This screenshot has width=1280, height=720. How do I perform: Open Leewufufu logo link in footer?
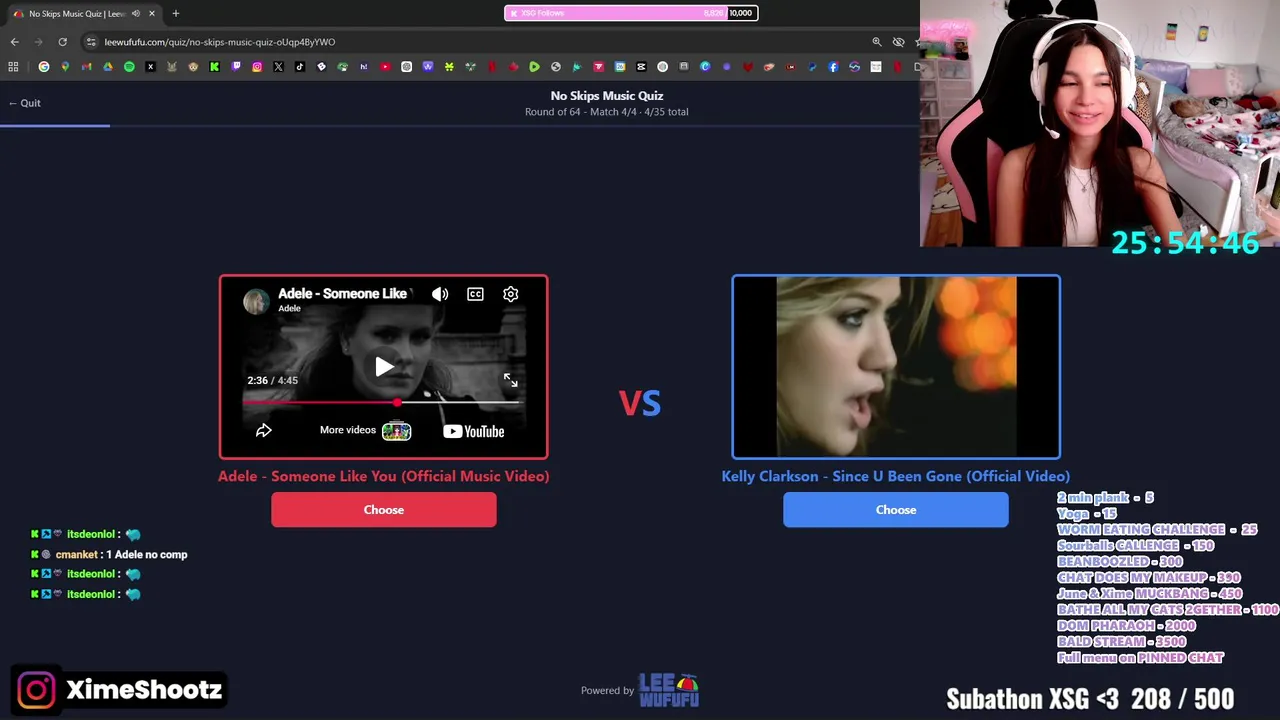tap(669, 690)
